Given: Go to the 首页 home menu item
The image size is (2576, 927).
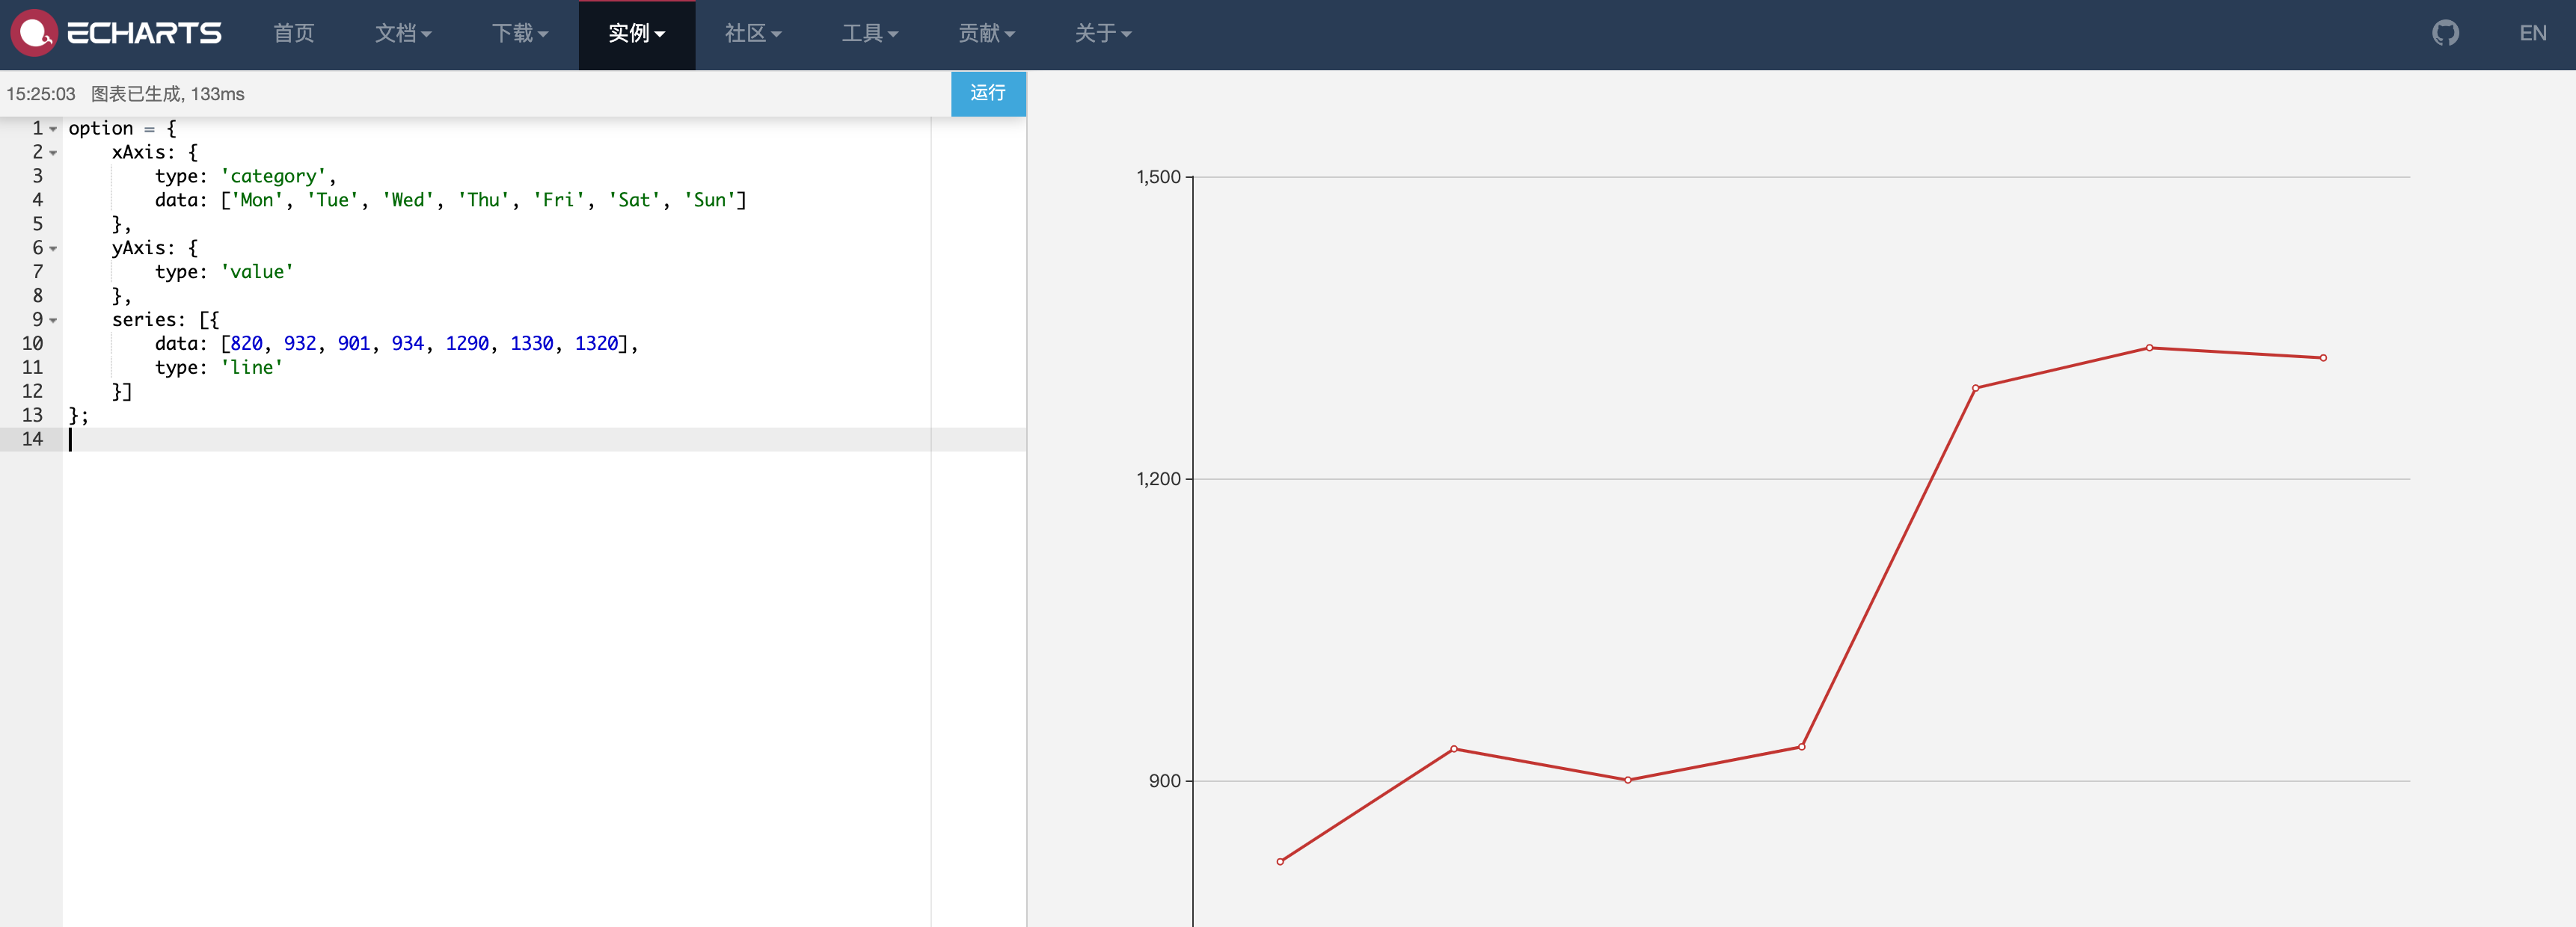Looking at the screenshot, I should tap(294, 33).
